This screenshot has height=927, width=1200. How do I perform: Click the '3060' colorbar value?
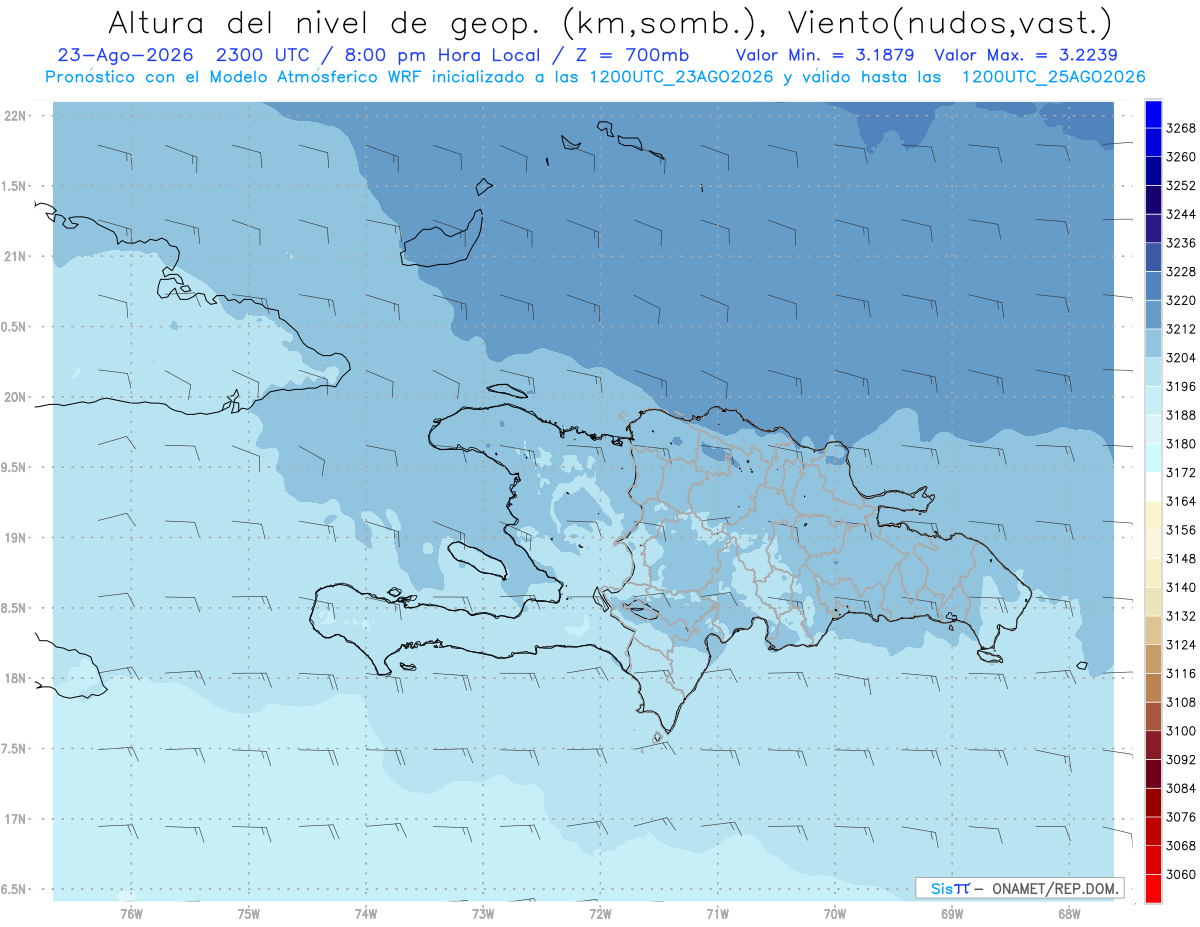[x=1181, y=874]
